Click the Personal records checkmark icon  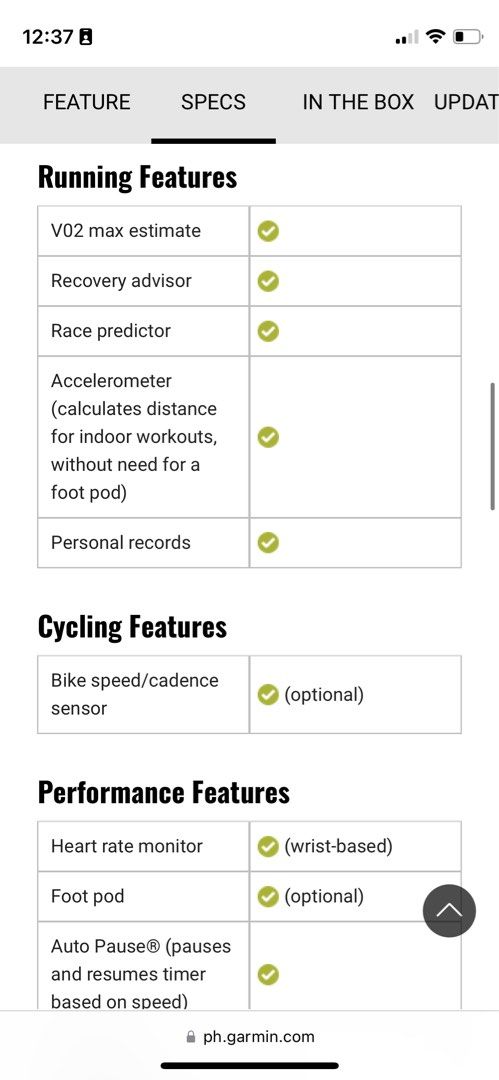pyautogui.click(x=268, y=543)
